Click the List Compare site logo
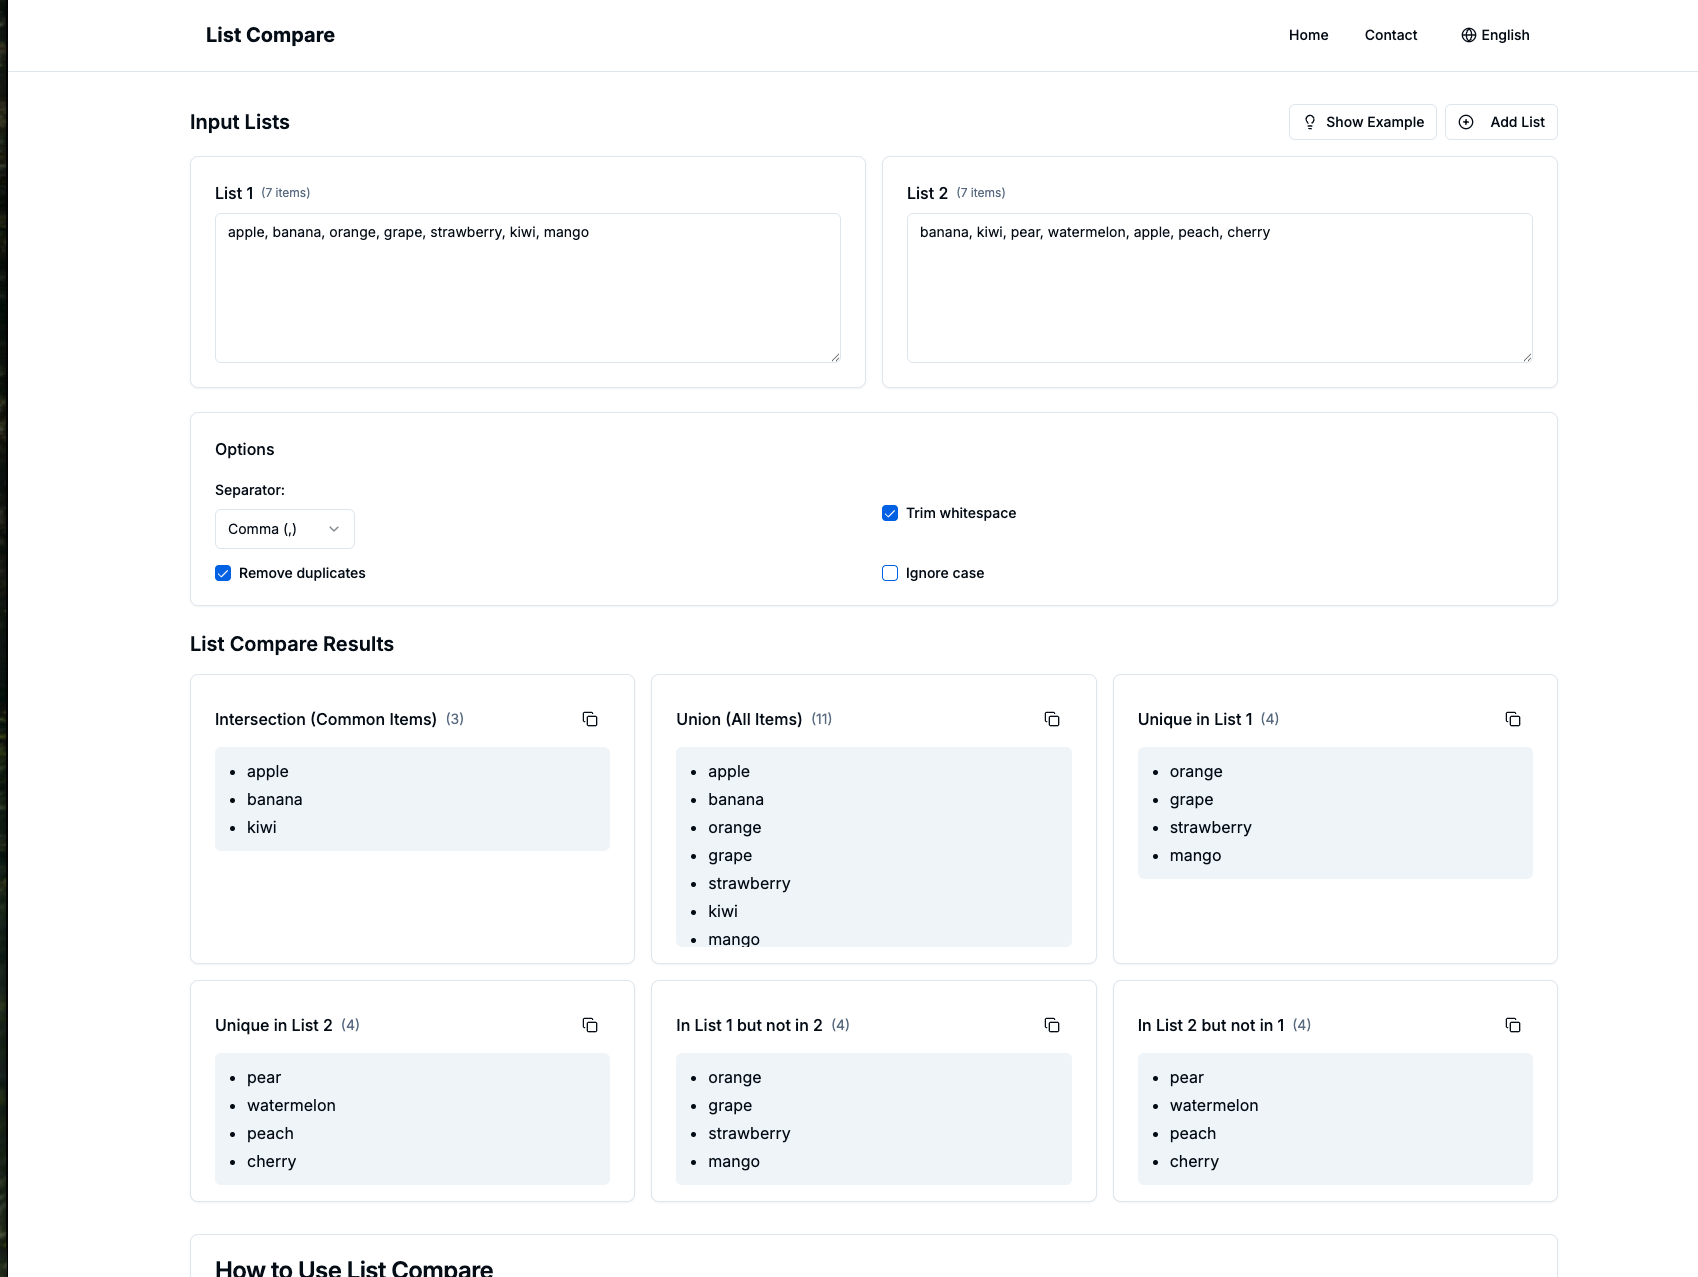 click(x=270, y=35)
